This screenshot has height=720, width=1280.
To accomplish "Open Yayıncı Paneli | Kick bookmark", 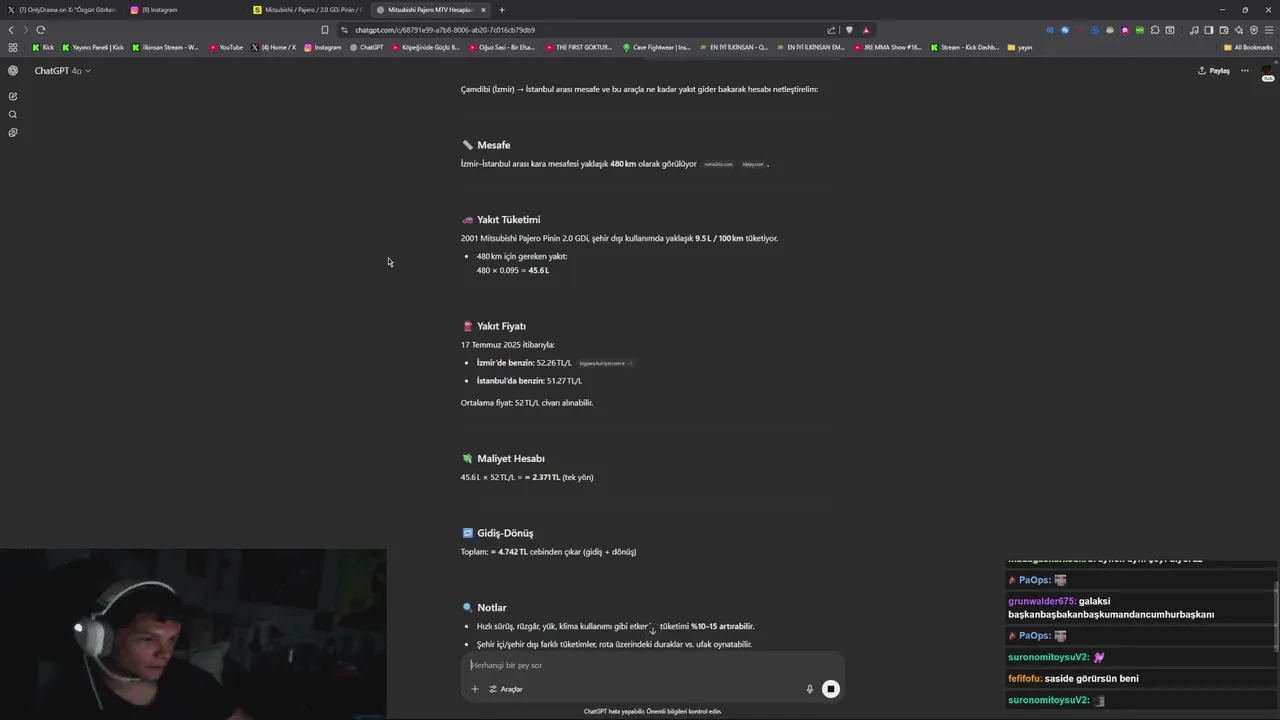I will [93, 47].
